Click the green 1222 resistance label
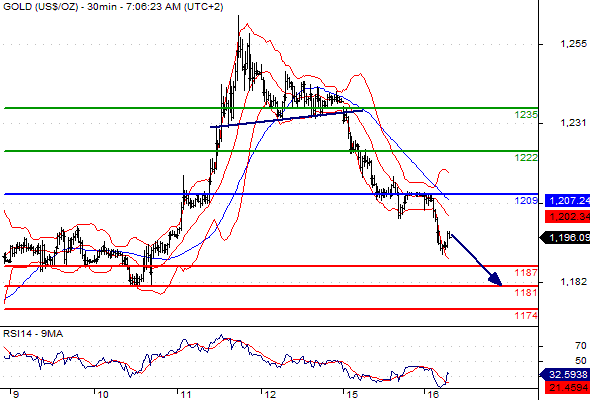 (x=526, y=158)
